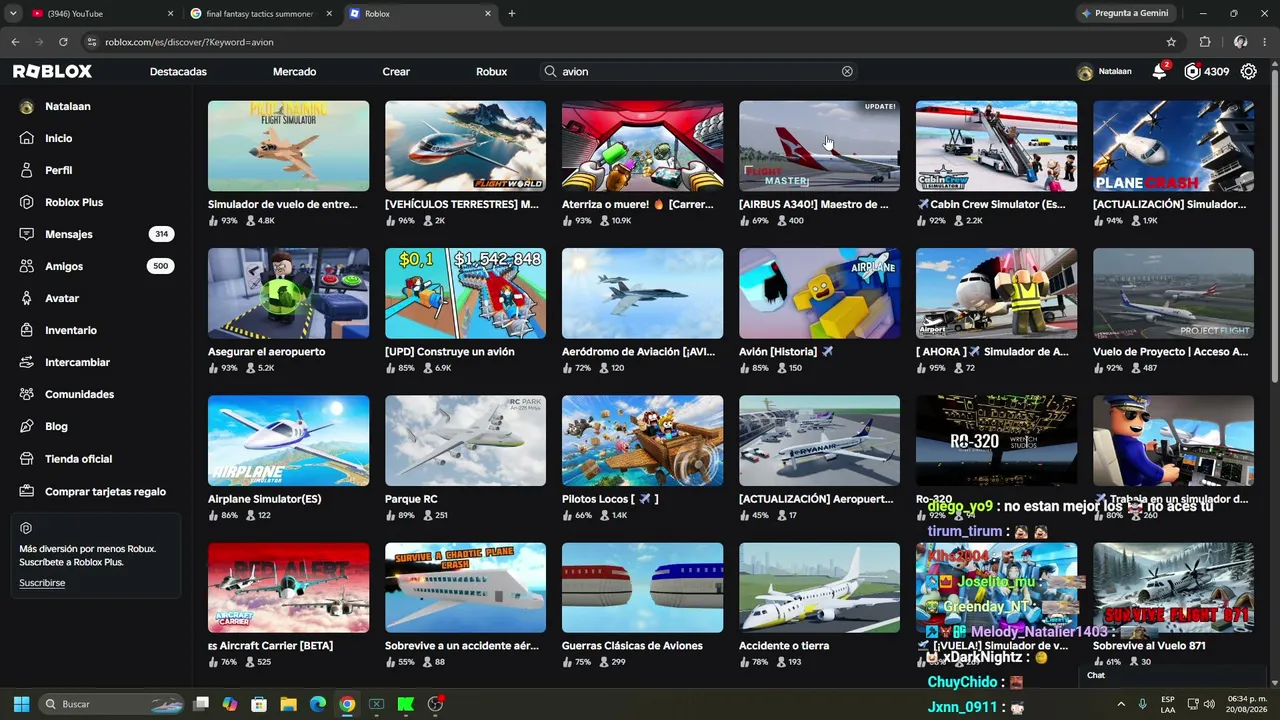
Task: Open Simulador de vuelo de entrenamiento game
Action: click(288, 146)
